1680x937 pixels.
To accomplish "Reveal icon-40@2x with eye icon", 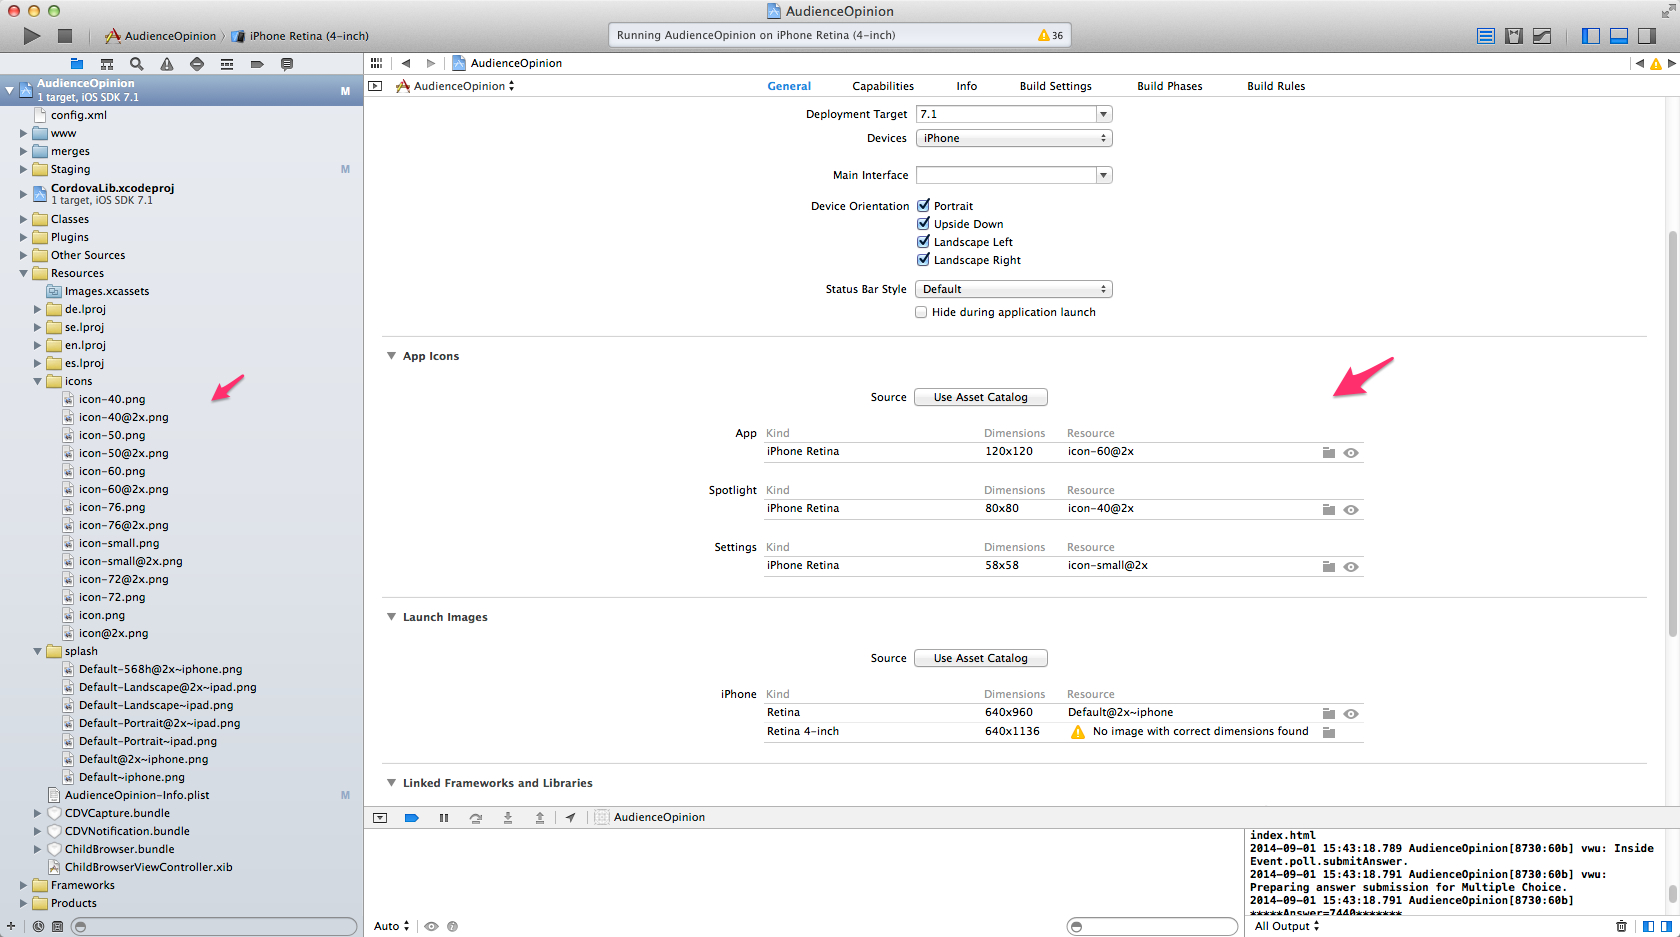I will click(x=1351, y=510).
